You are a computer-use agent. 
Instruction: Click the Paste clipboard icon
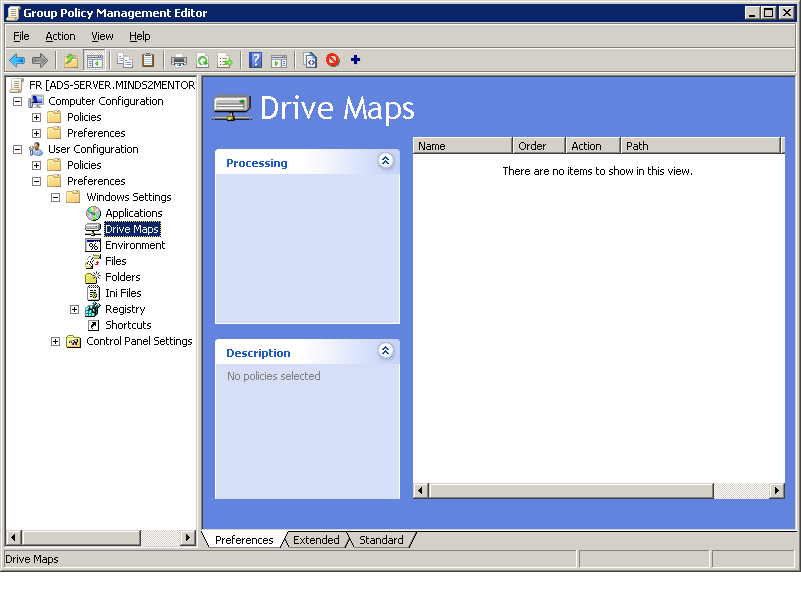(148, 60)
